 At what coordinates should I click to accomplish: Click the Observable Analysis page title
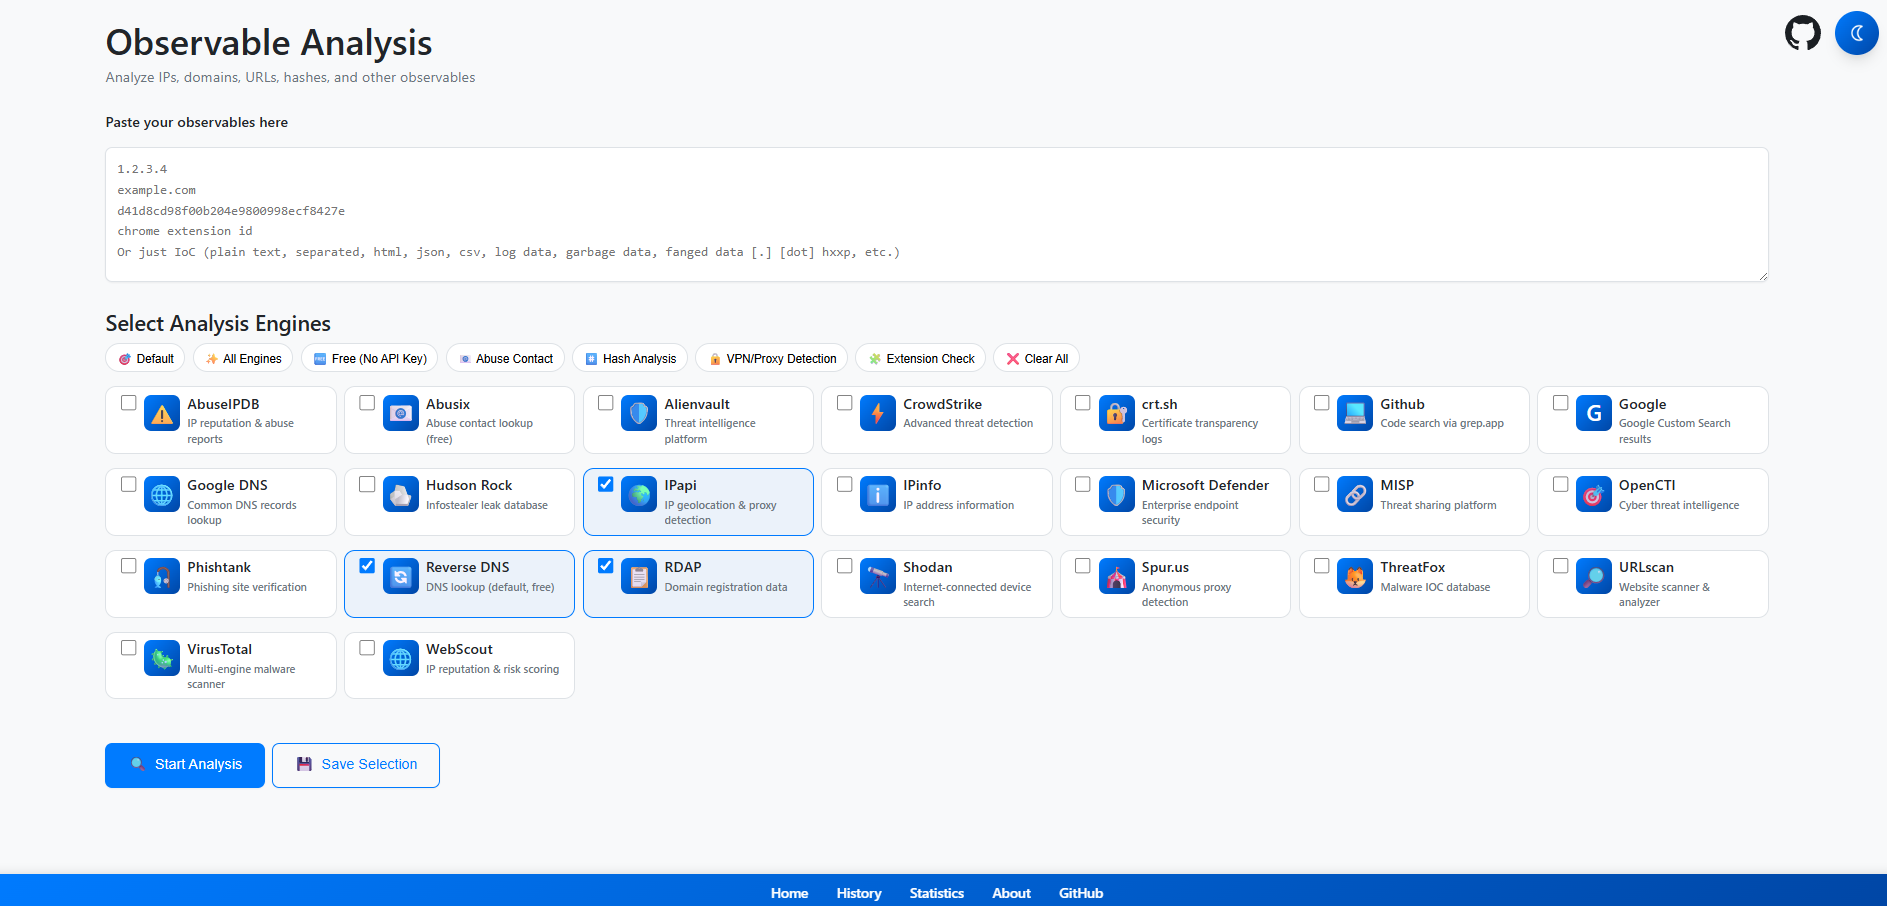click(x=269, y=43)
